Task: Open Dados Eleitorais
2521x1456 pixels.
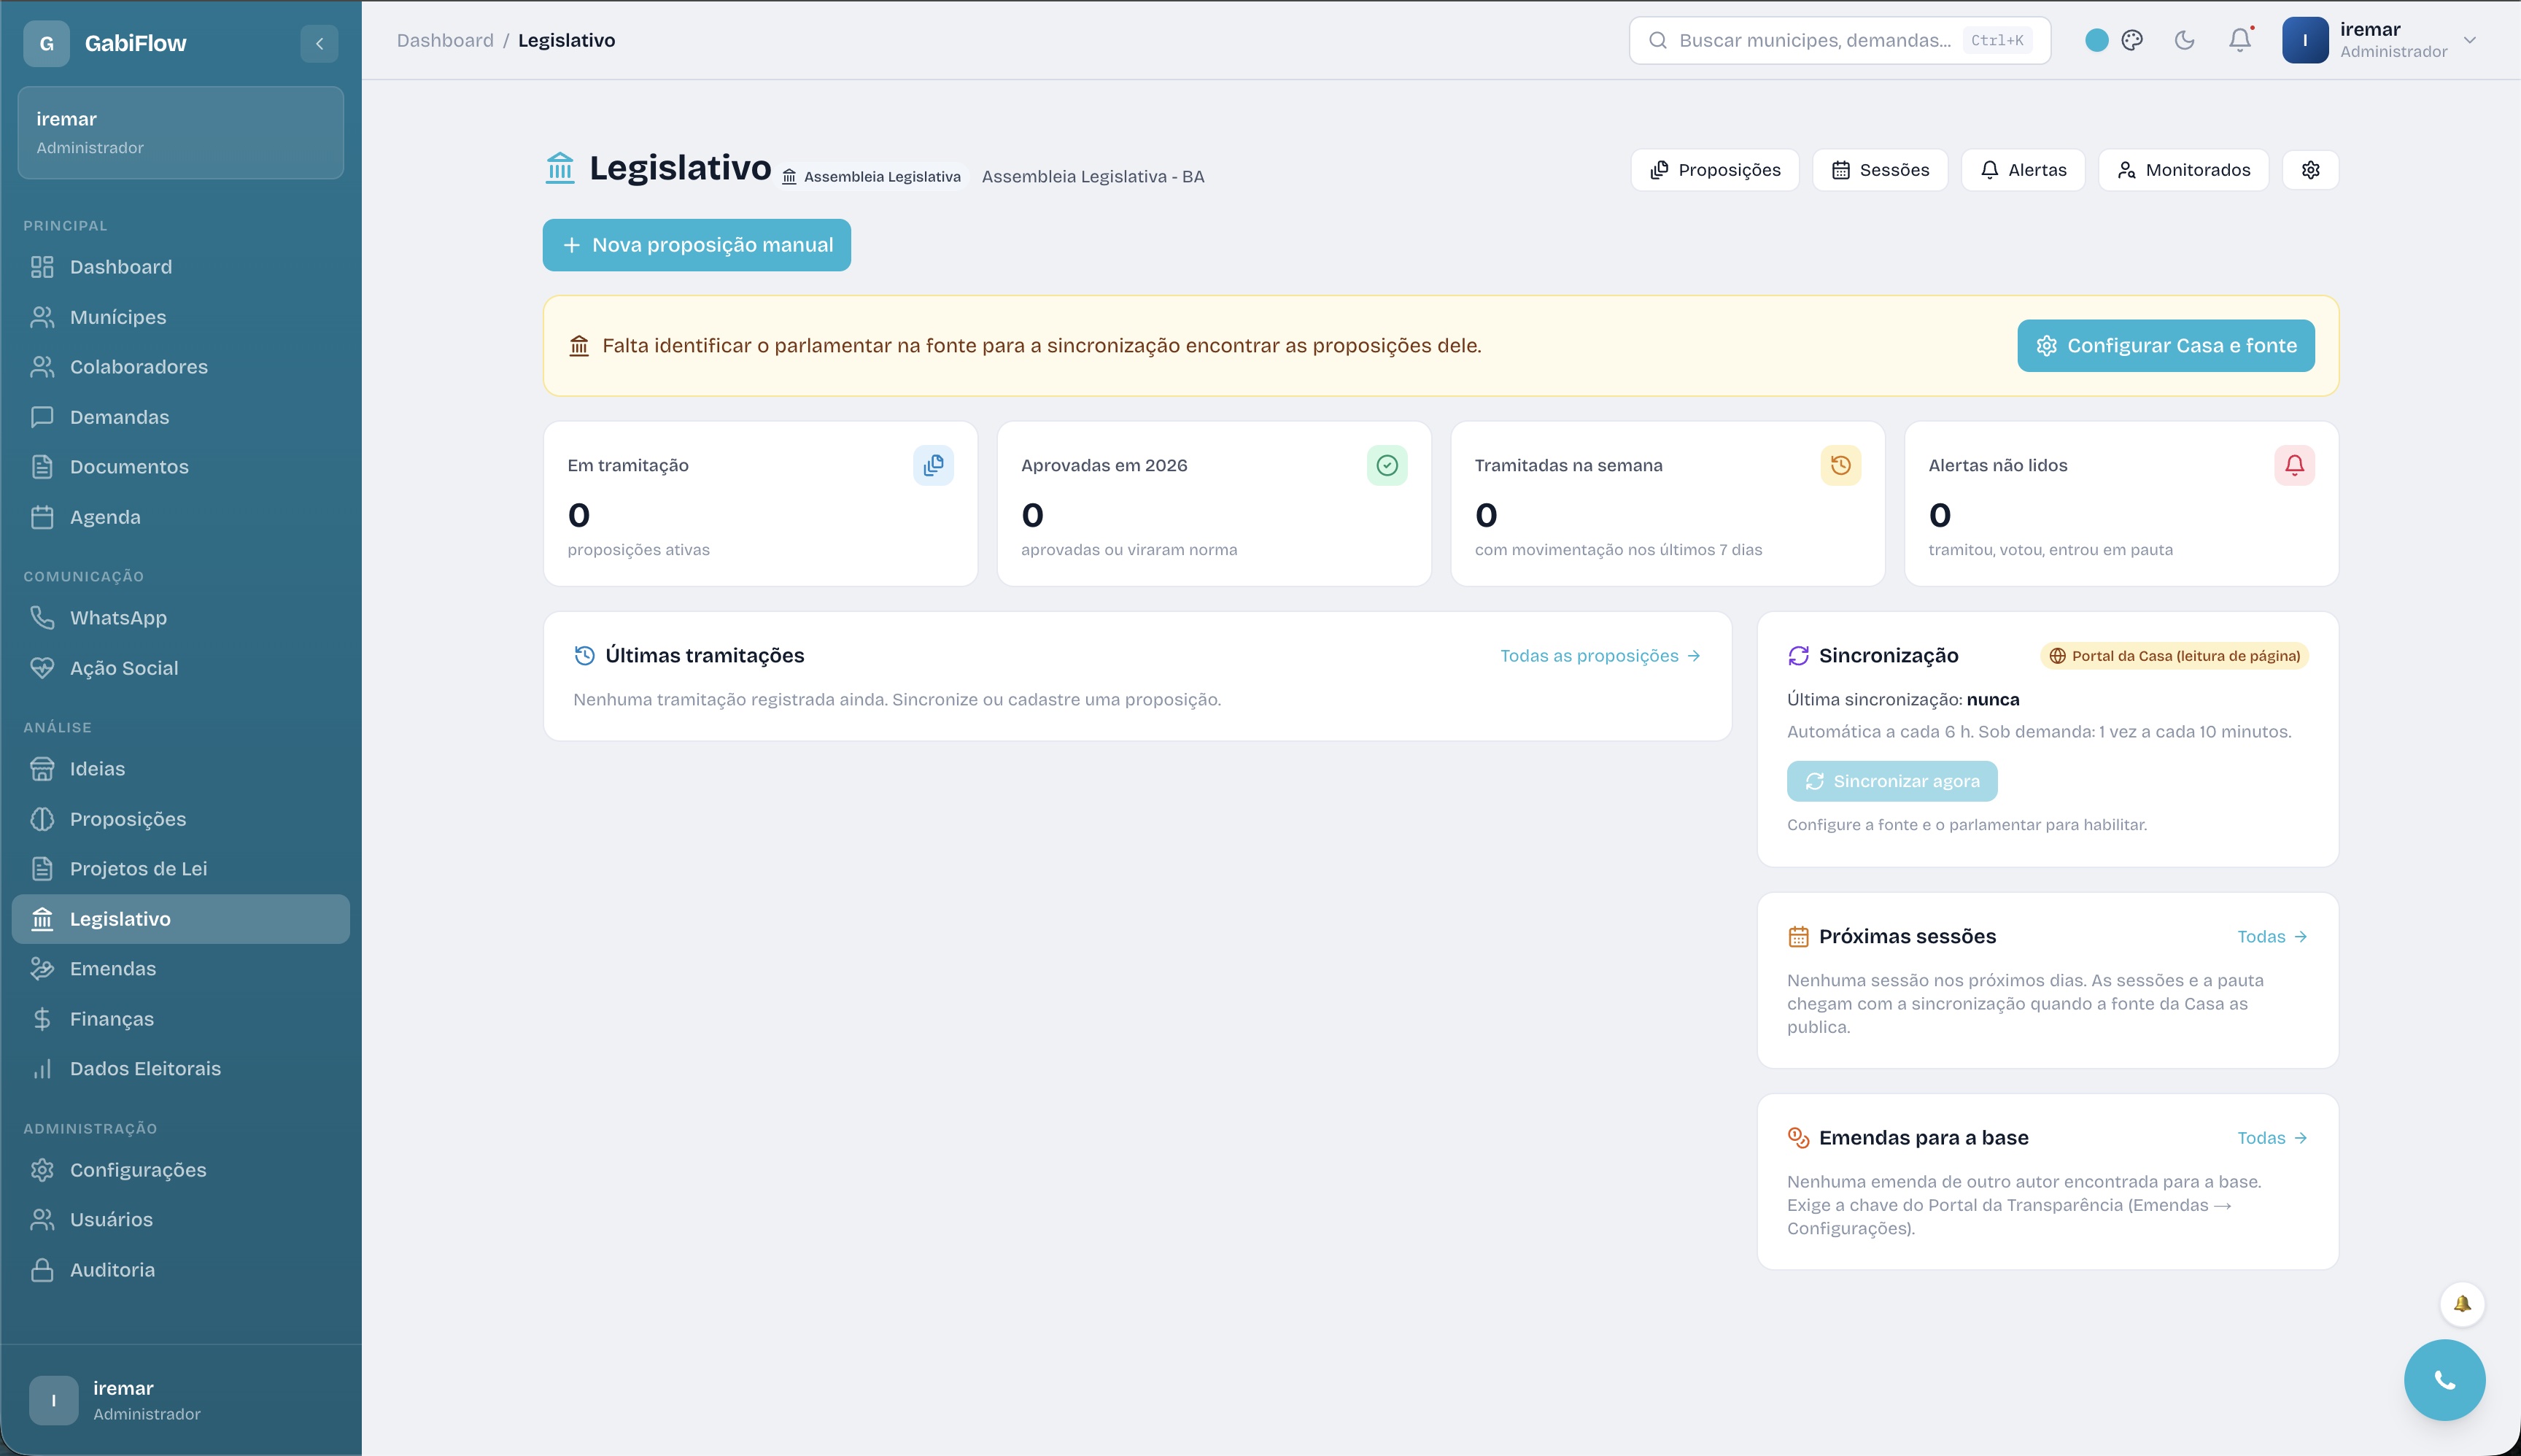Action: click(x=181, y=1069)
